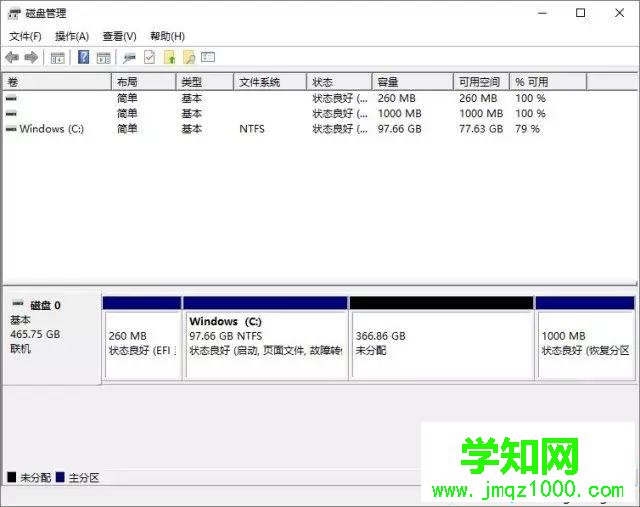The height and width of the screenshot is (507, 640).
Task: Minimize the Disk Management window
Action: coord(542,13)
